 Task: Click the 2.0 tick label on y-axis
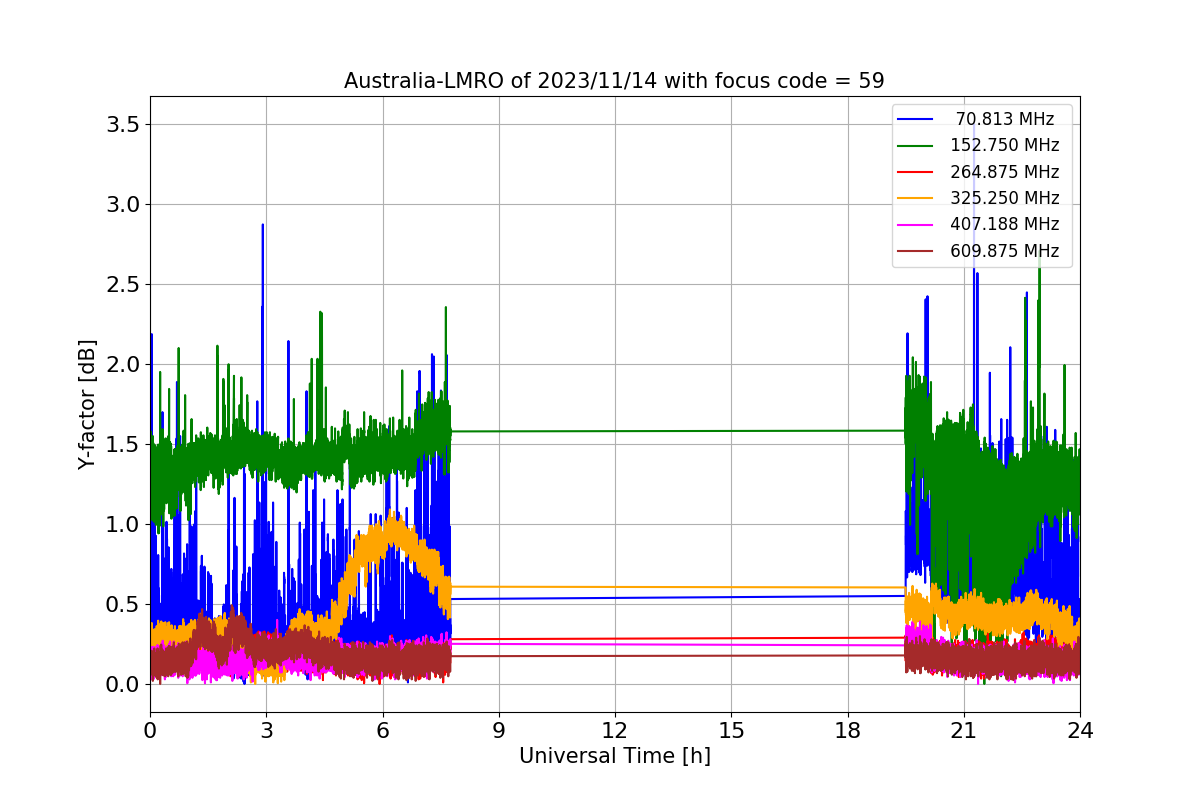coord(122,365)
